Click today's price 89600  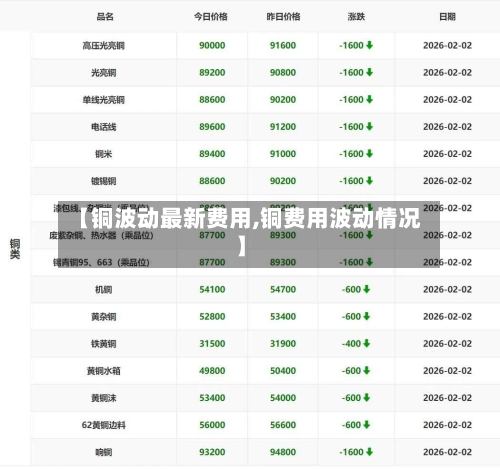click(212, 127)
